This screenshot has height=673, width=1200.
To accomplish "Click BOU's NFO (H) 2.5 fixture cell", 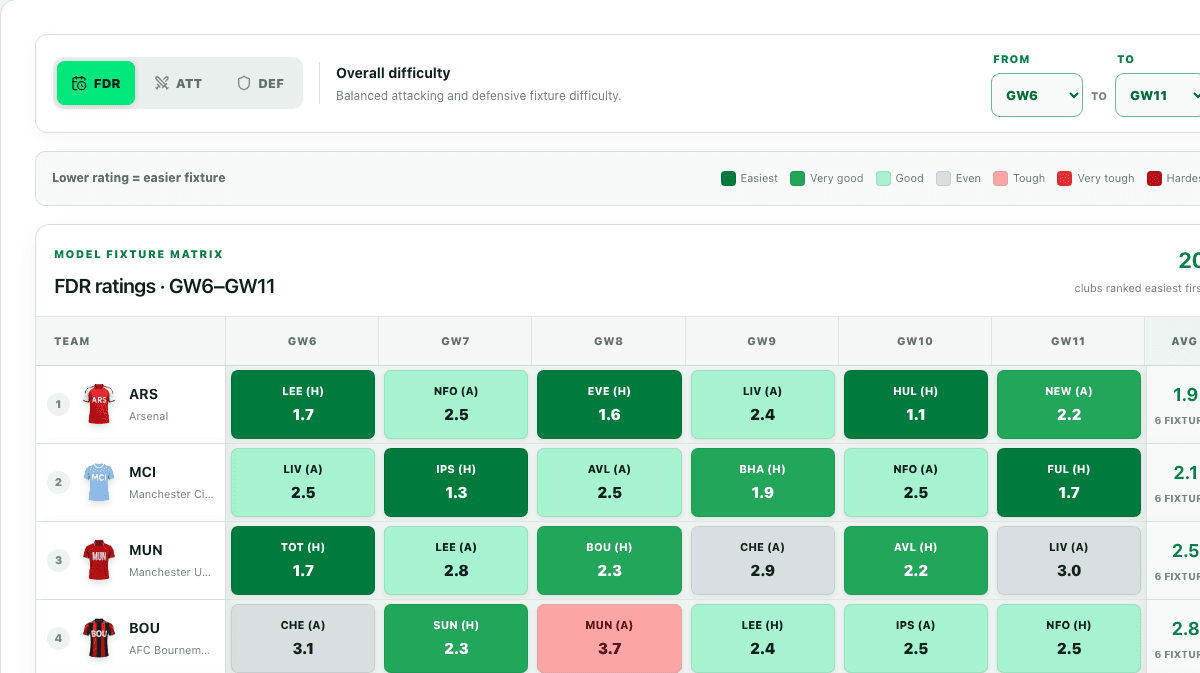I will (1069, 638).
